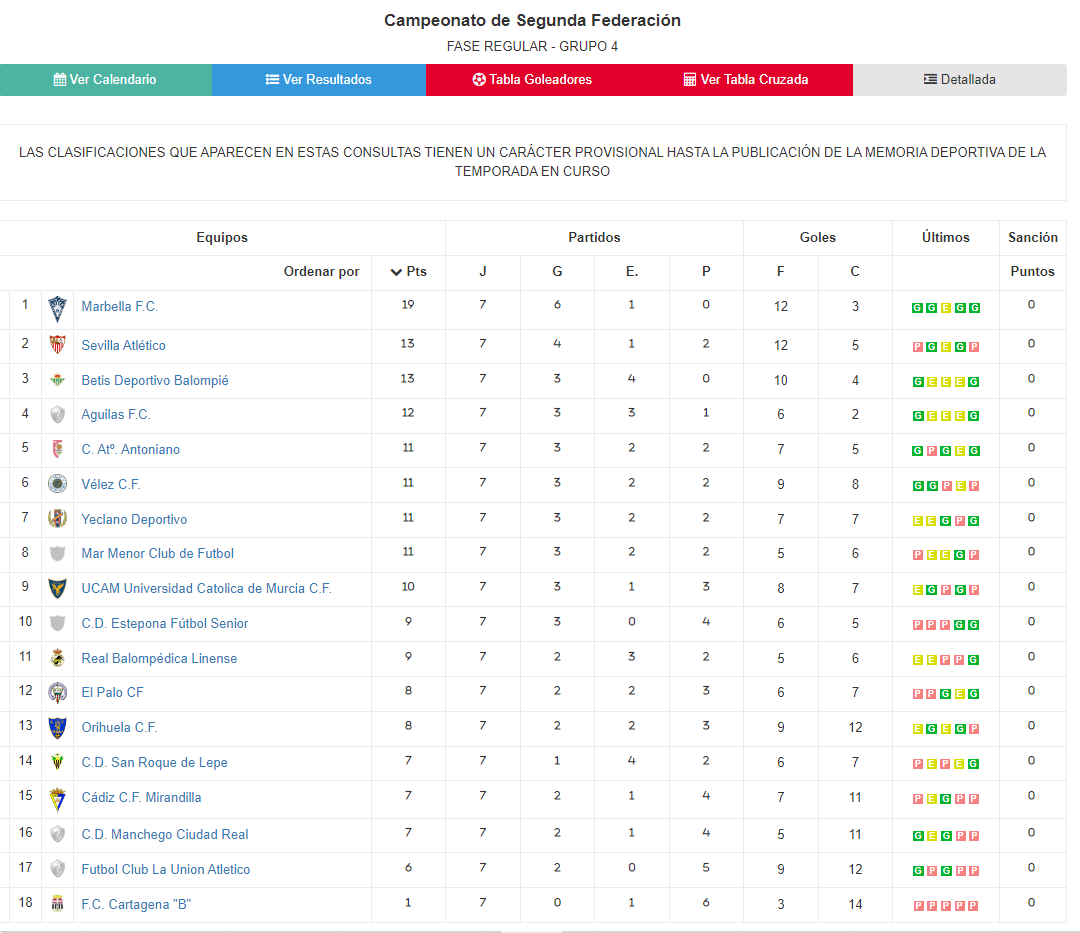The image size is (1080, 933).
Task: Sort the table by Pts column
Action: point(408,271)
